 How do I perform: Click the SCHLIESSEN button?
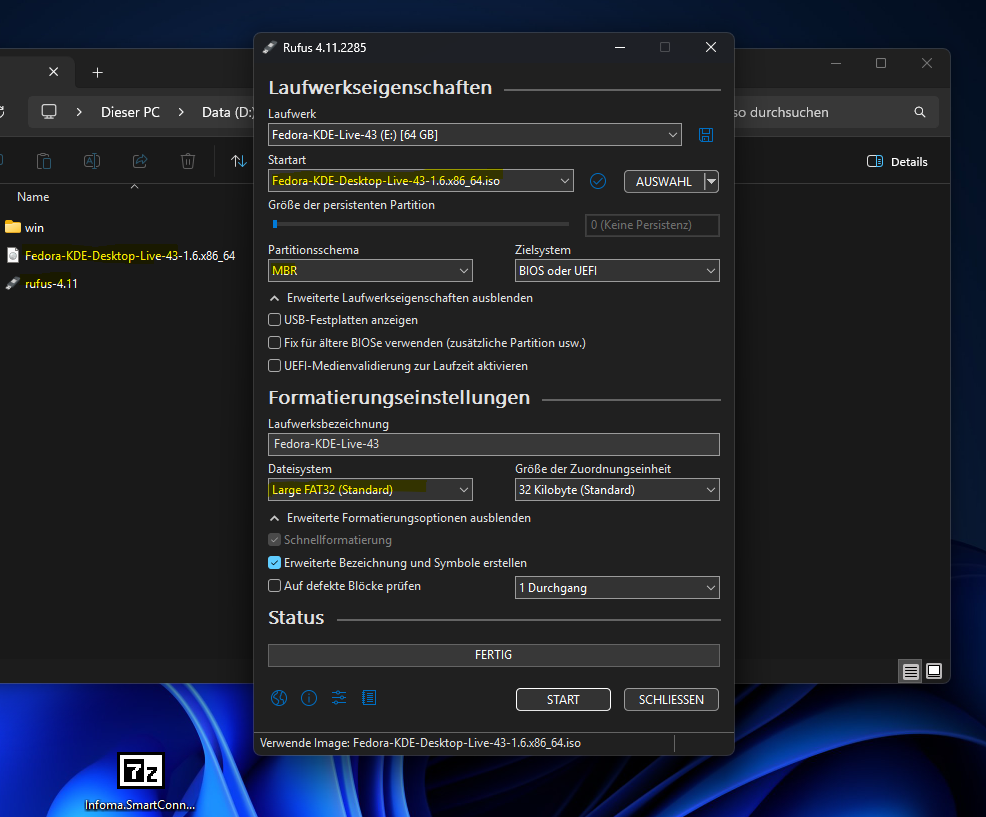[x=671, y=699]
